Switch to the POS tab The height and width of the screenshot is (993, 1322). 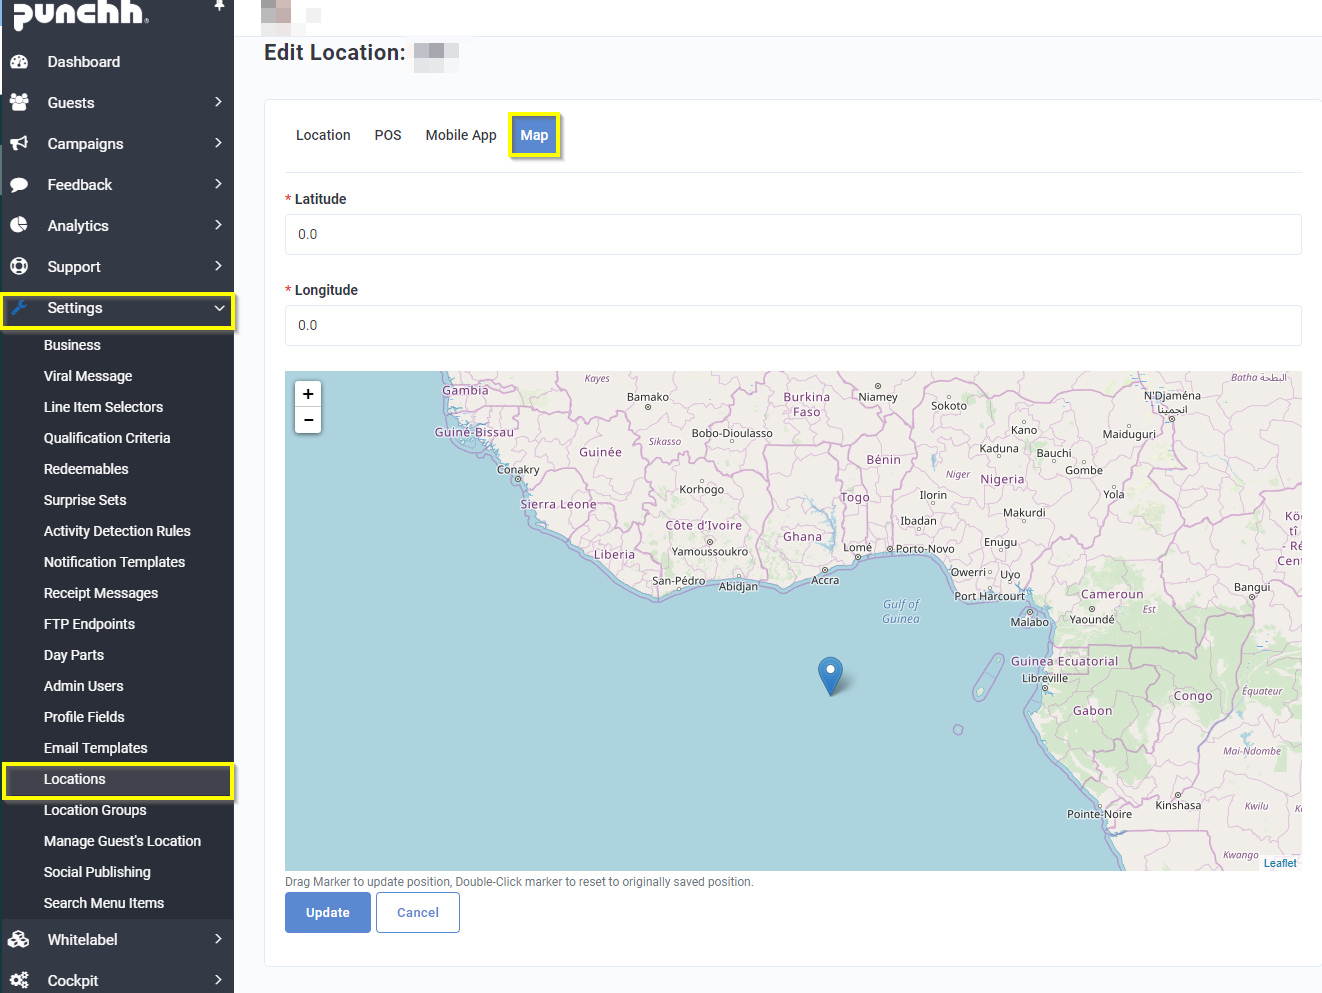388,134
